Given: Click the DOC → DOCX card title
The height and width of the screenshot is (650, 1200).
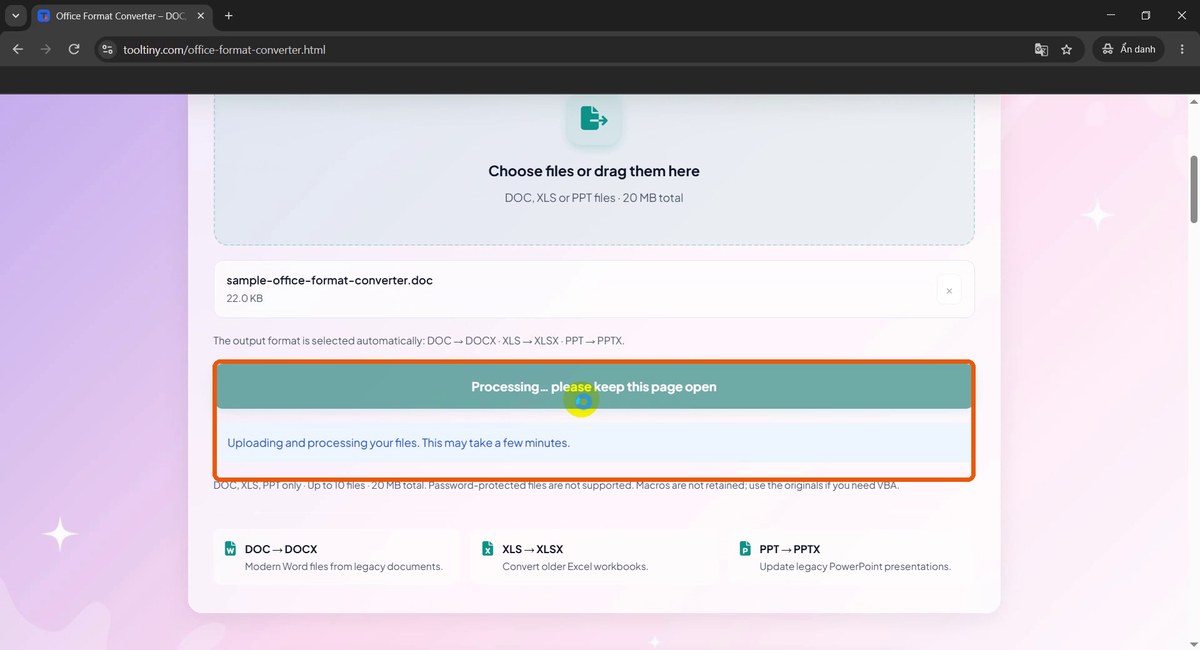Looking at the screenshot, I should pos(281,549).
